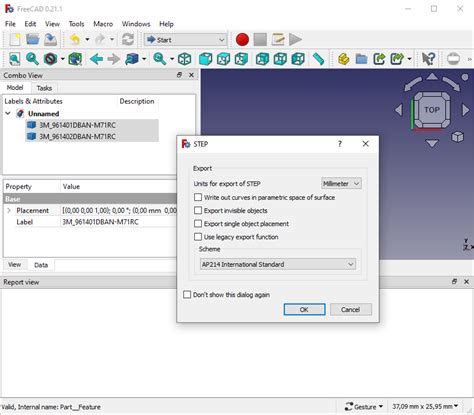
Task: Check Export invisible objects
Action: tap(198, 210)
